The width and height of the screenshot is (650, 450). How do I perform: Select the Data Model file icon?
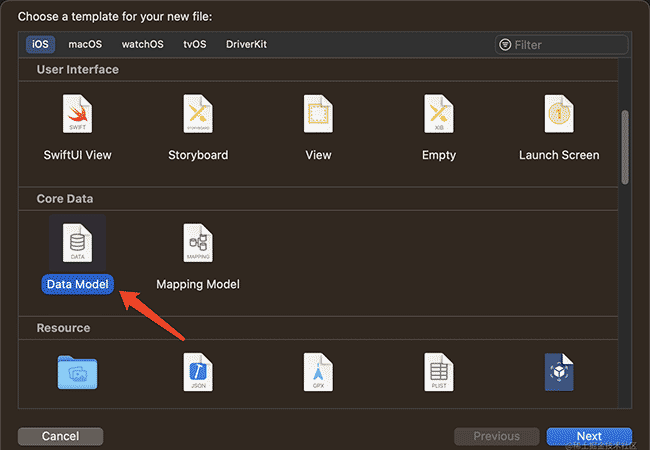78,243
